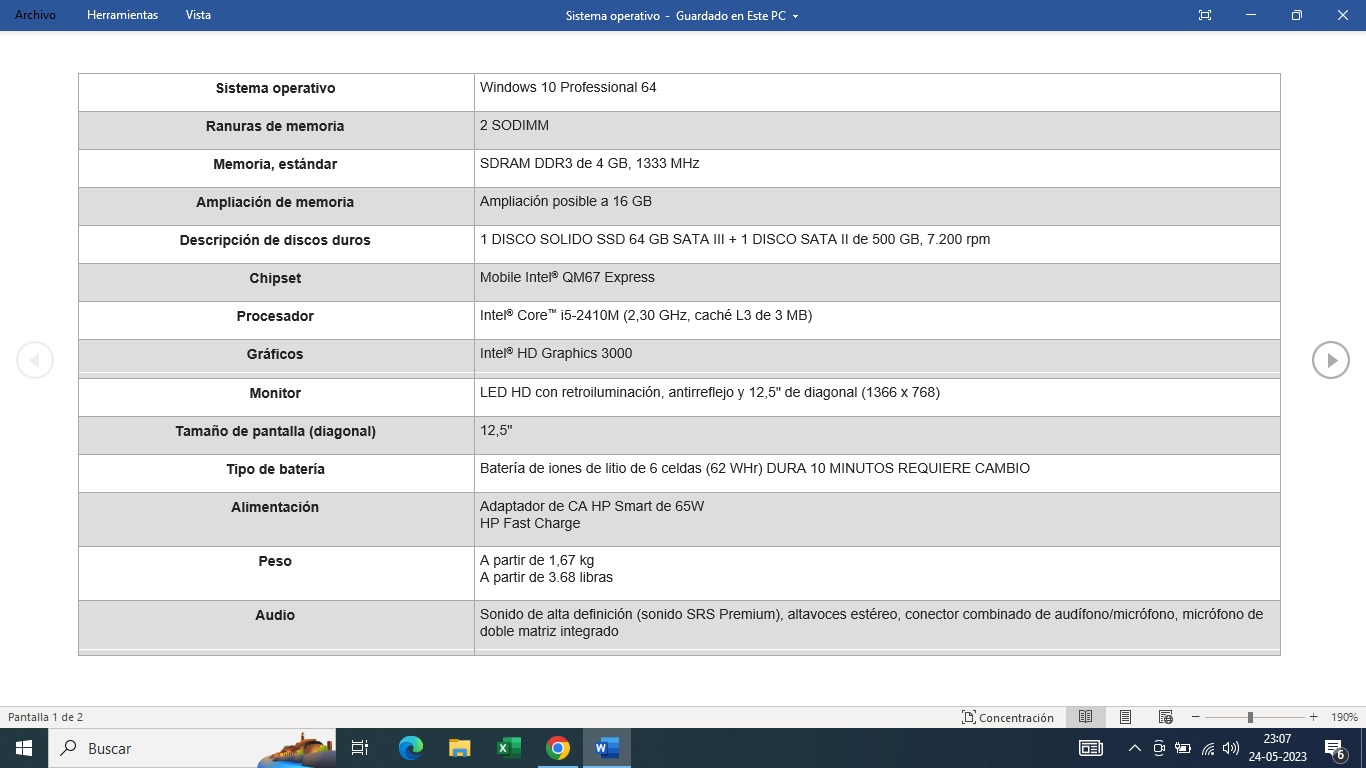Click the "Procesador" row label

[275, 316]
